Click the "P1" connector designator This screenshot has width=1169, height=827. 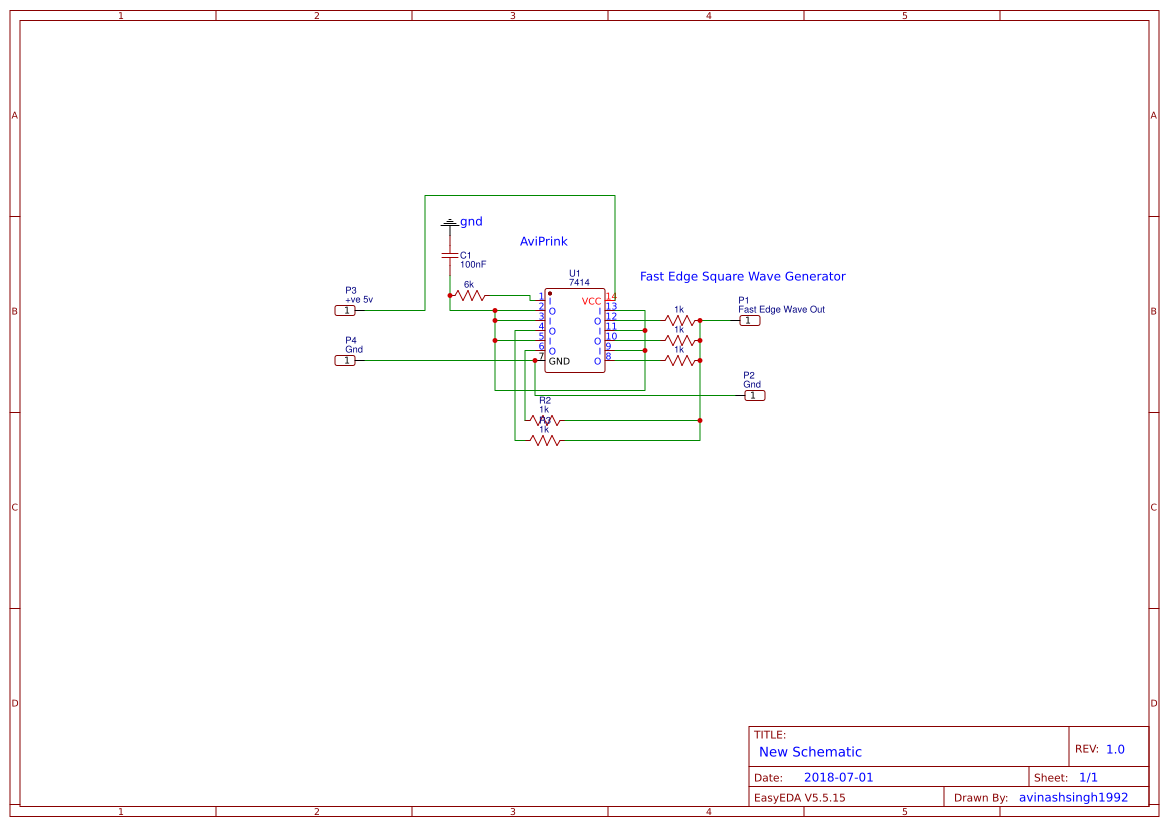(x=744, y=301)
